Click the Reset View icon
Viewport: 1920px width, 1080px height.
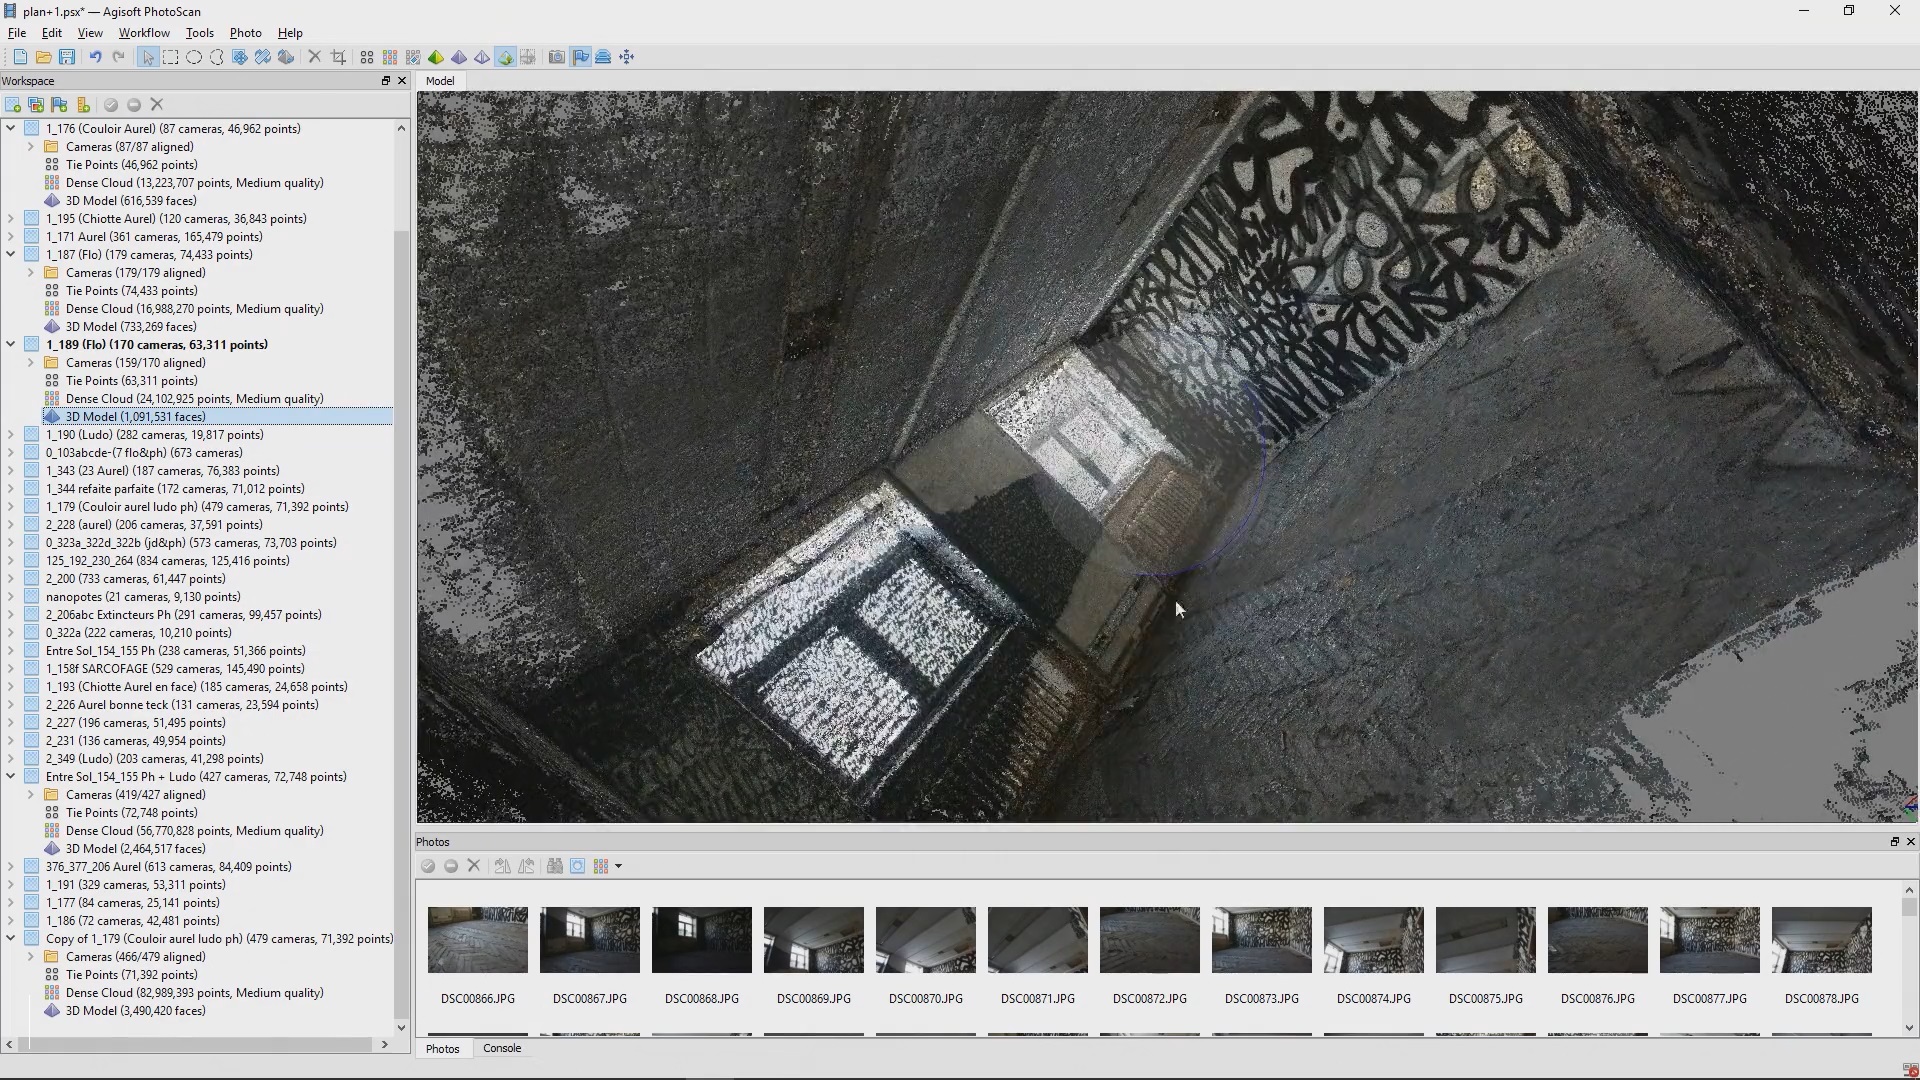click(x=627, y=57)
